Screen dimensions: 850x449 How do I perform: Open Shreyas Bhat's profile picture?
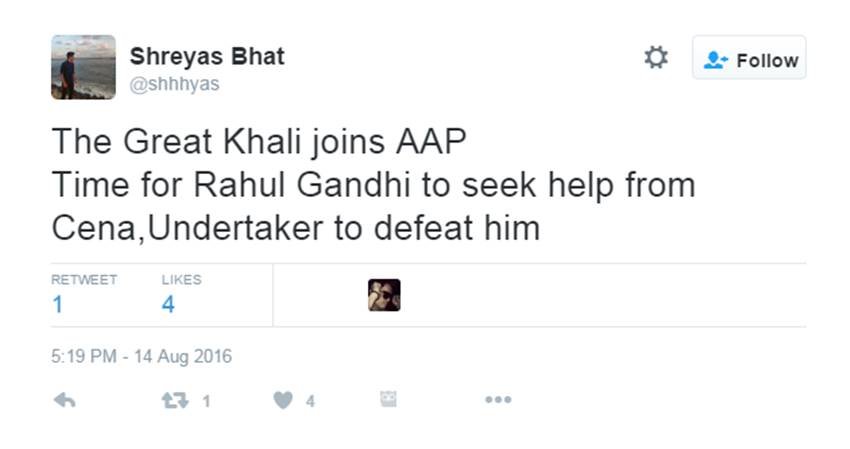click(83, 67)
